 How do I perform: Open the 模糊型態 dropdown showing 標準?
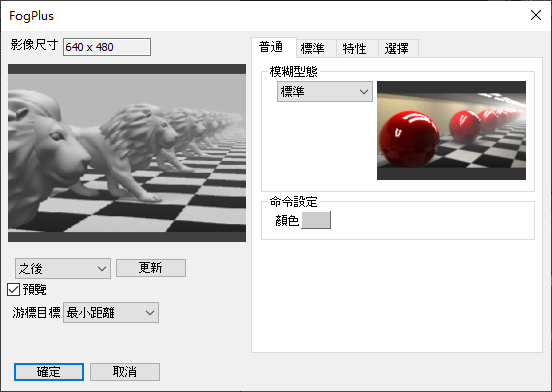click(325, 92)
